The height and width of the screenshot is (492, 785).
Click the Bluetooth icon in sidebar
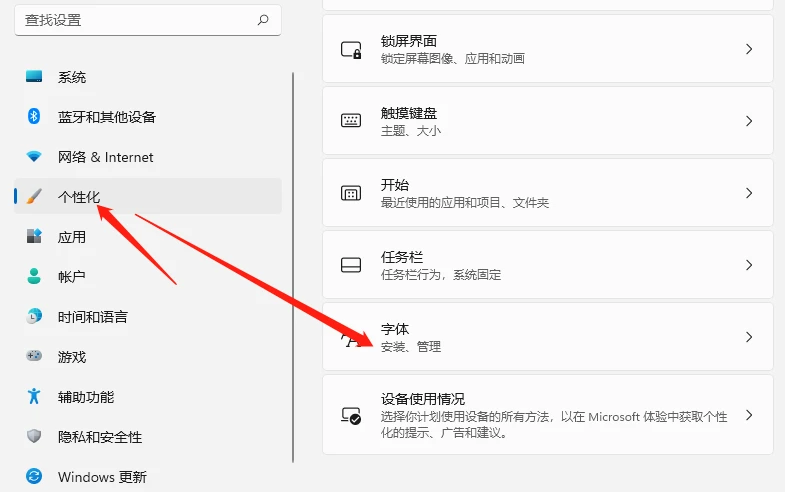(34, 117)
